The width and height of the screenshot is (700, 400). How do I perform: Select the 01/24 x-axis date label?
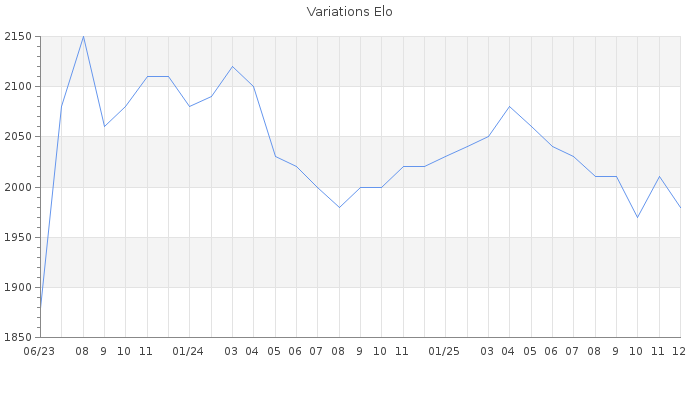pos(188,351)
